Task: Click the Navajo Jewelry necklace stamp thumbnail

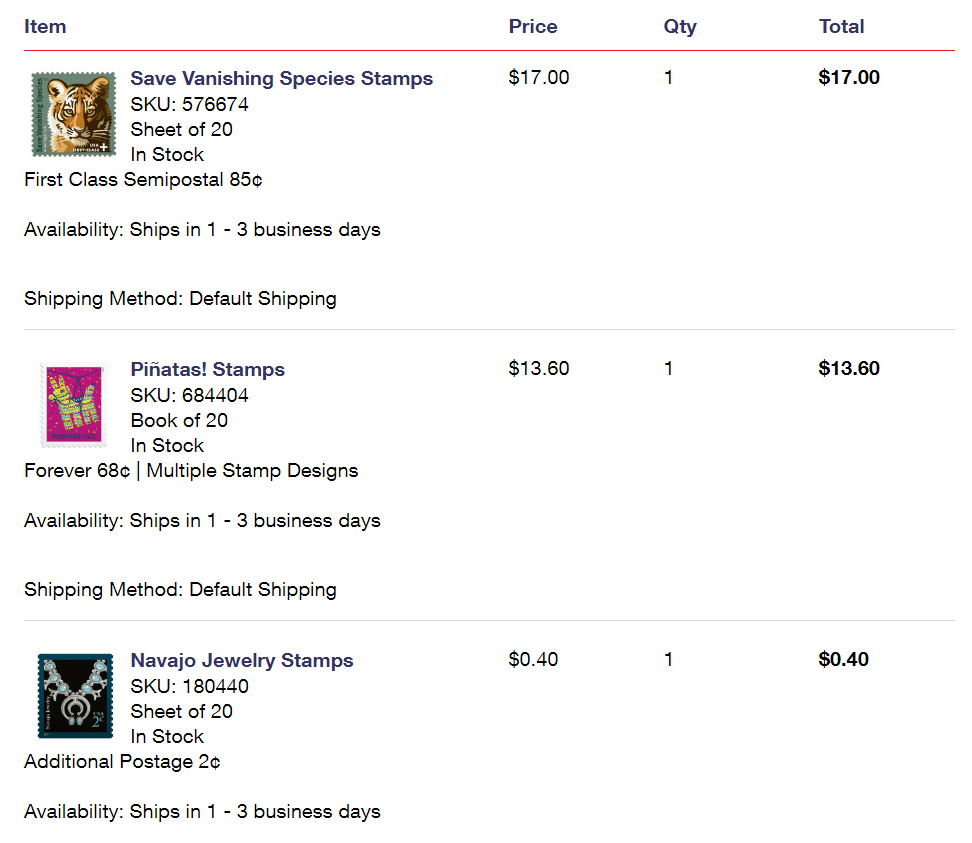Action: coord(73,695)
